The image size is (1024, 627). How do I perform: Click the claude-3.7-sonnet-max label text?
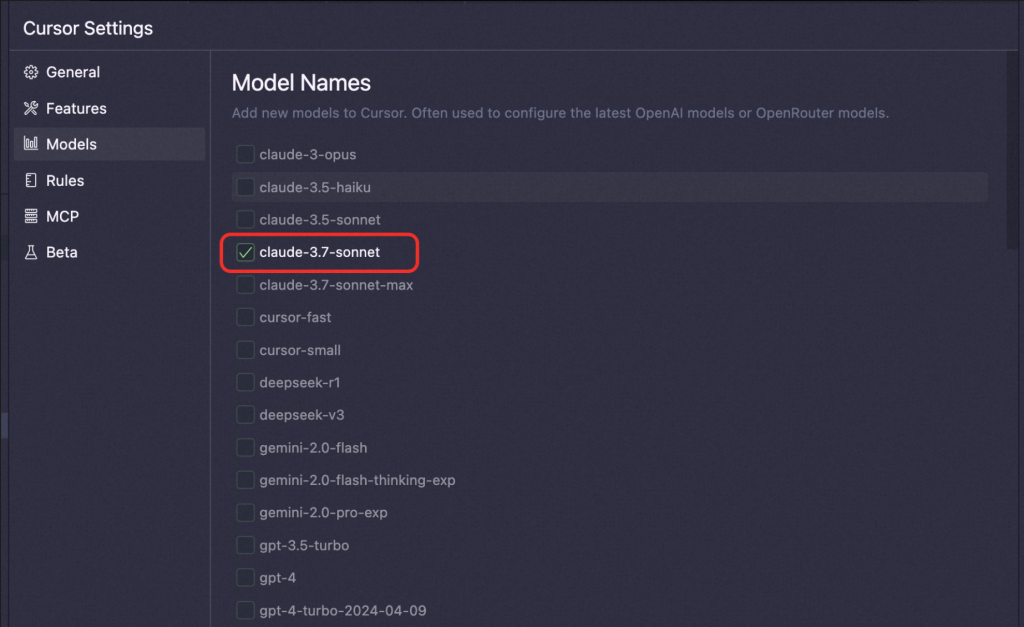click(336, 285)
